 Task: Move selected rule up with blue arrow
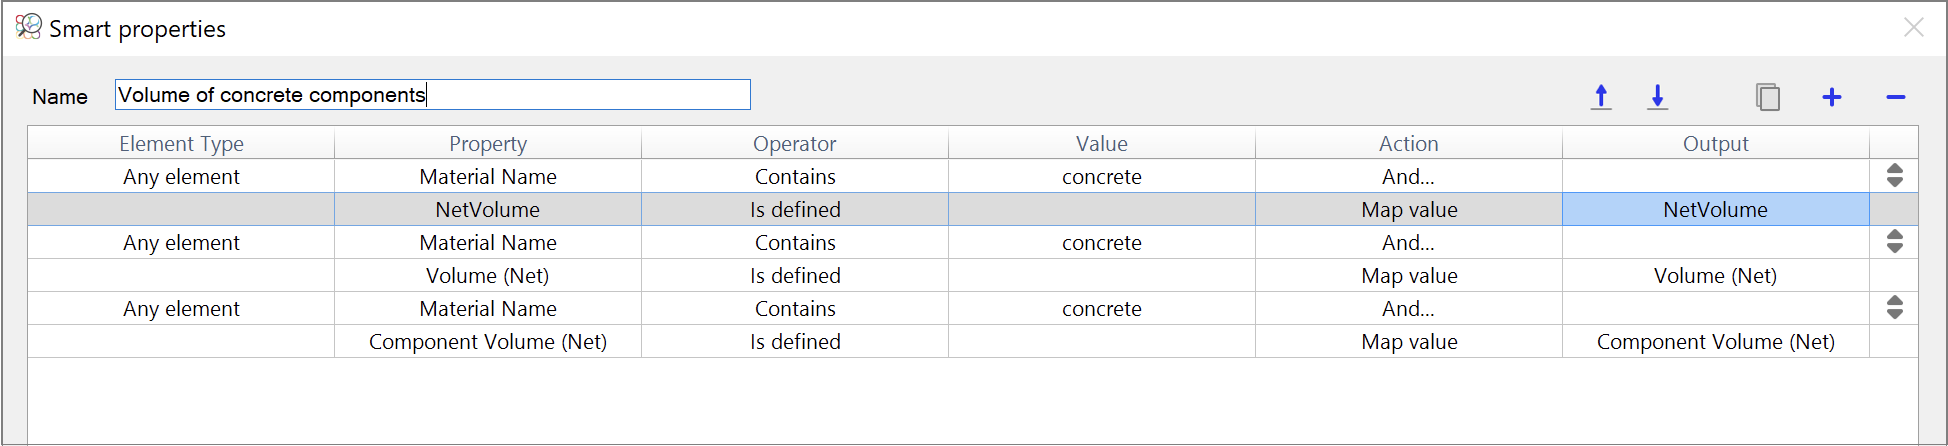click(1601, 97)
